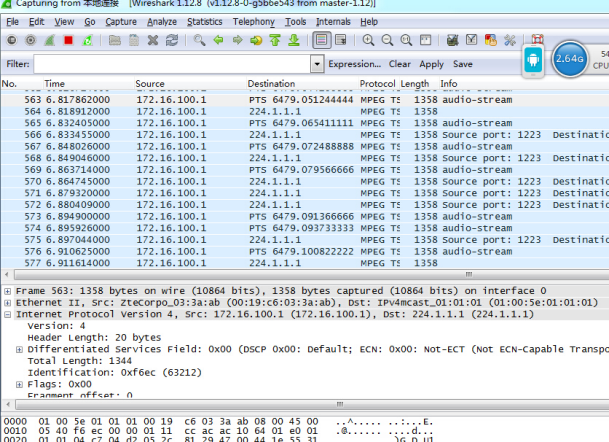Open preferences tools icon
Screen dimensions: 609x442
point(510,40)
